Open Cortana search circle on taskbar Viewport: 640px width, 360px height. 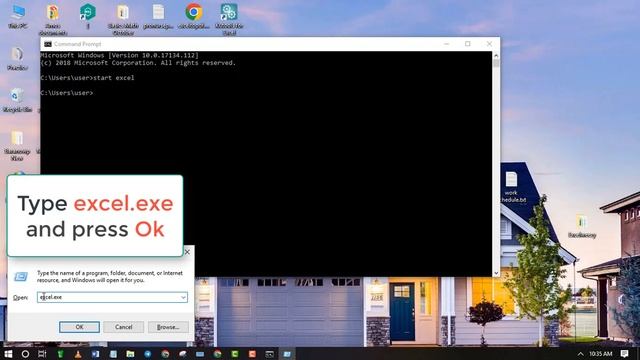(25, 354)
